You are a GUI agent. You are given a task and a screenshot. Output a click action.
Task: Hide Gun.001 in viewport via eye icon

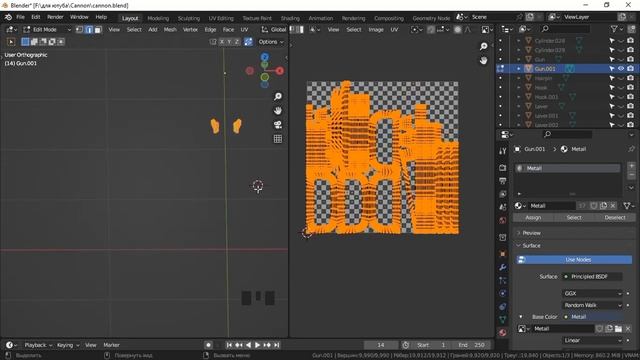click(621, 69)
